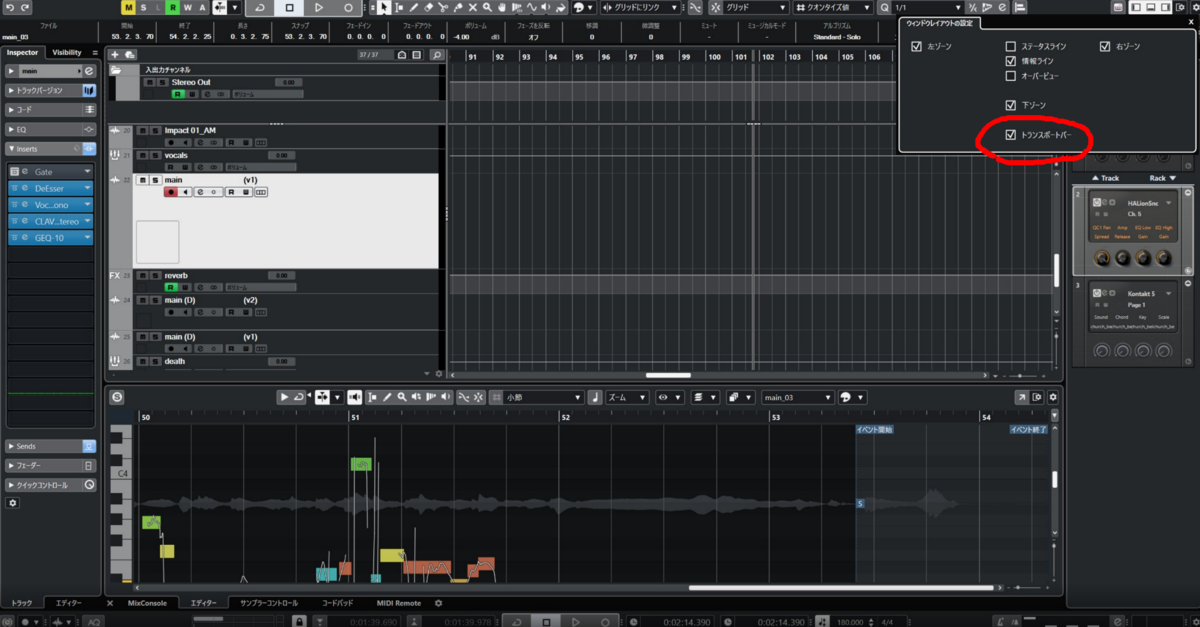The width and height of the screenshot is (1200, 627).
Task: Enable the オーバービュー checkbox
Action: coord(1011,74)
